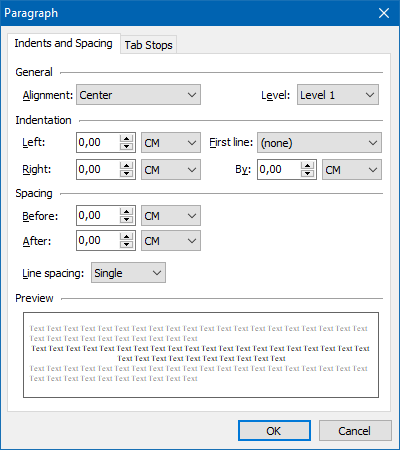Decrease the Left indentation with down arrow
The width and height of the screenshot is (400, 450).
coord(126,146)
